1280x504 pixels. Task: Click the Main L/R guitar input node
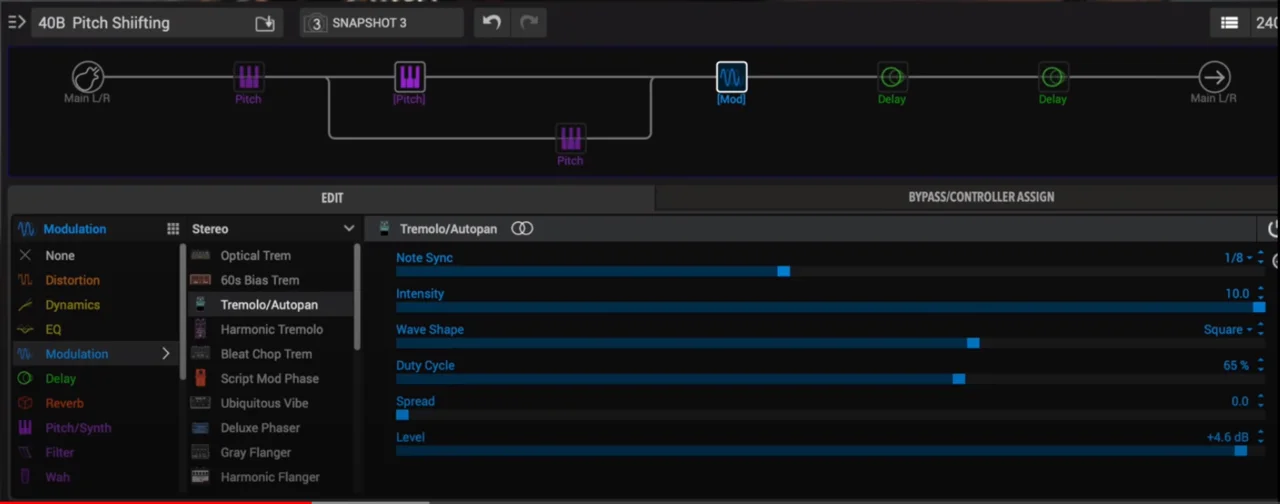[88, 77]
